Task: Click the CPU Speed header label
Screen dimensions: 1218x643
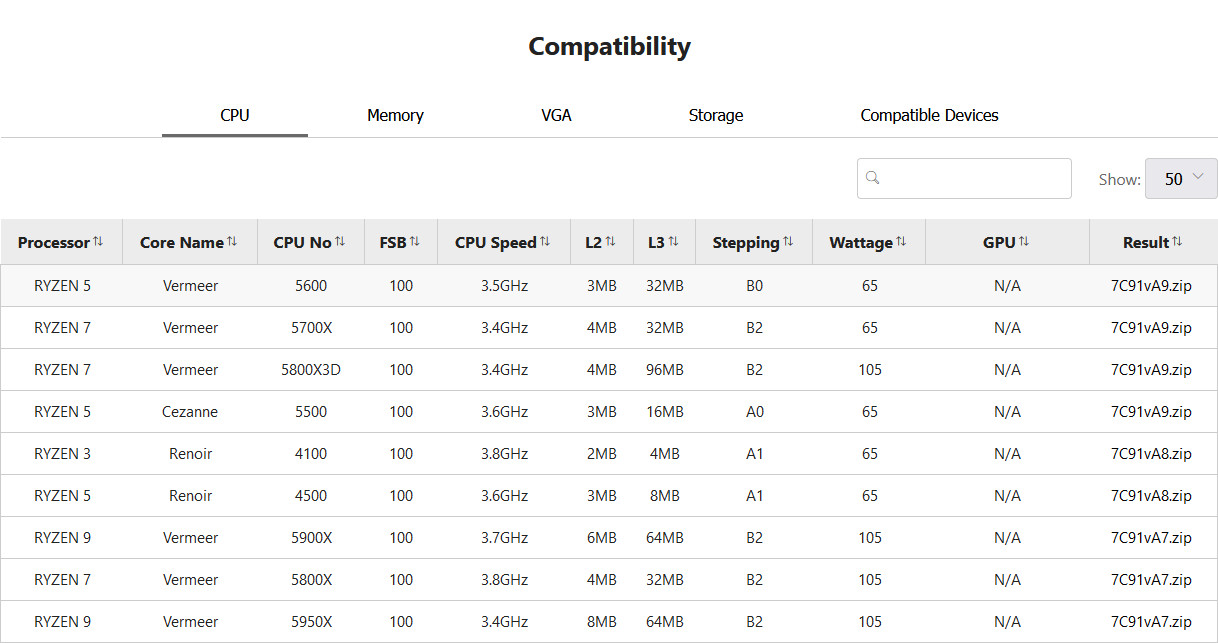Action: (x=496, y=242)
